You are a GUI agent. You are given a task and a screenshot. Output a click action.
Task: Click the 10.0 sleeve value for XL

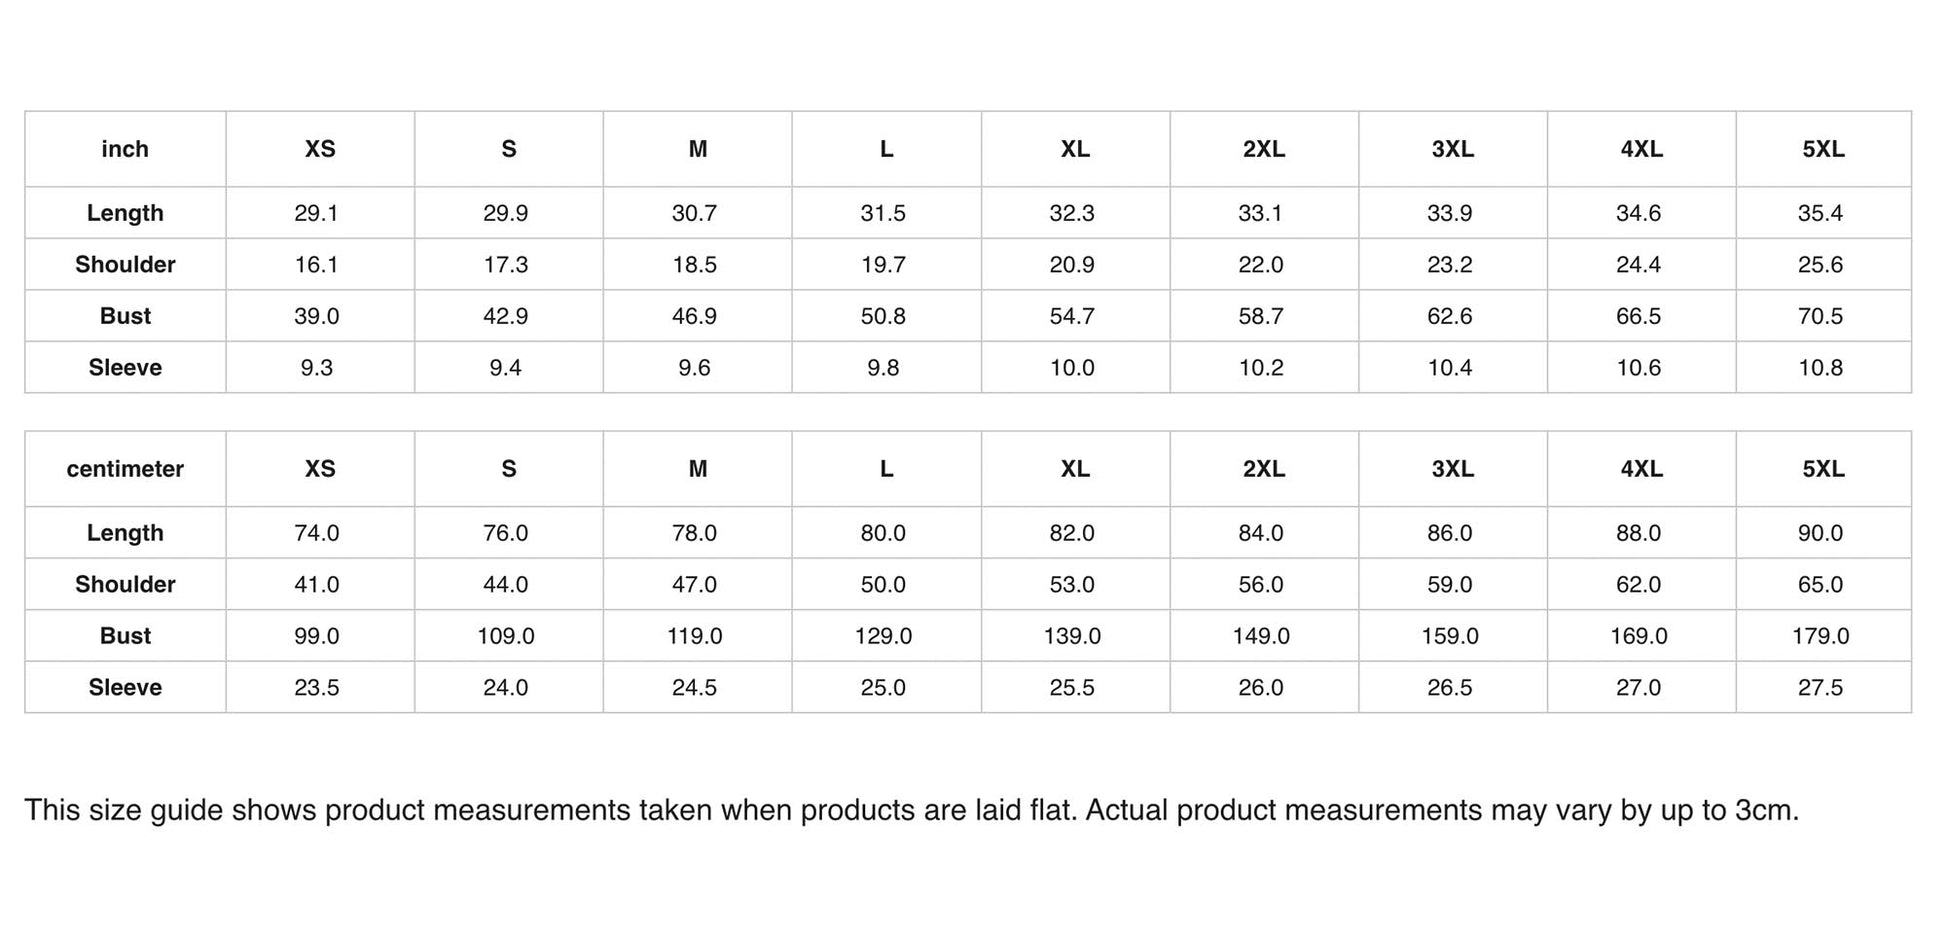coord(1072,368)
